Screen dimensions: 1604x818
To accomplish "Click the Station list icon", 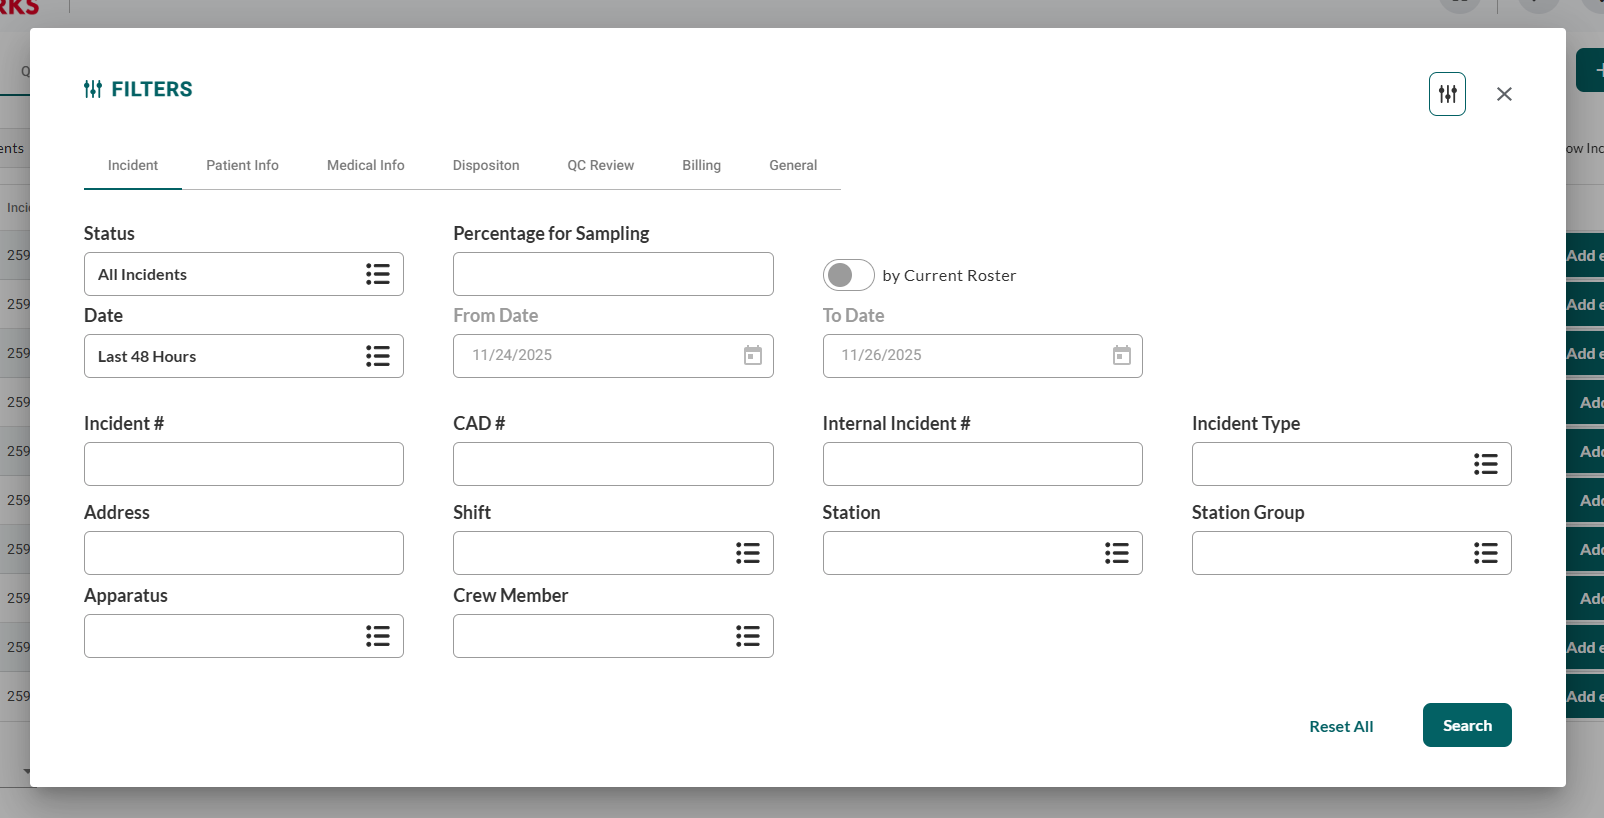I will coord(1116,553).
